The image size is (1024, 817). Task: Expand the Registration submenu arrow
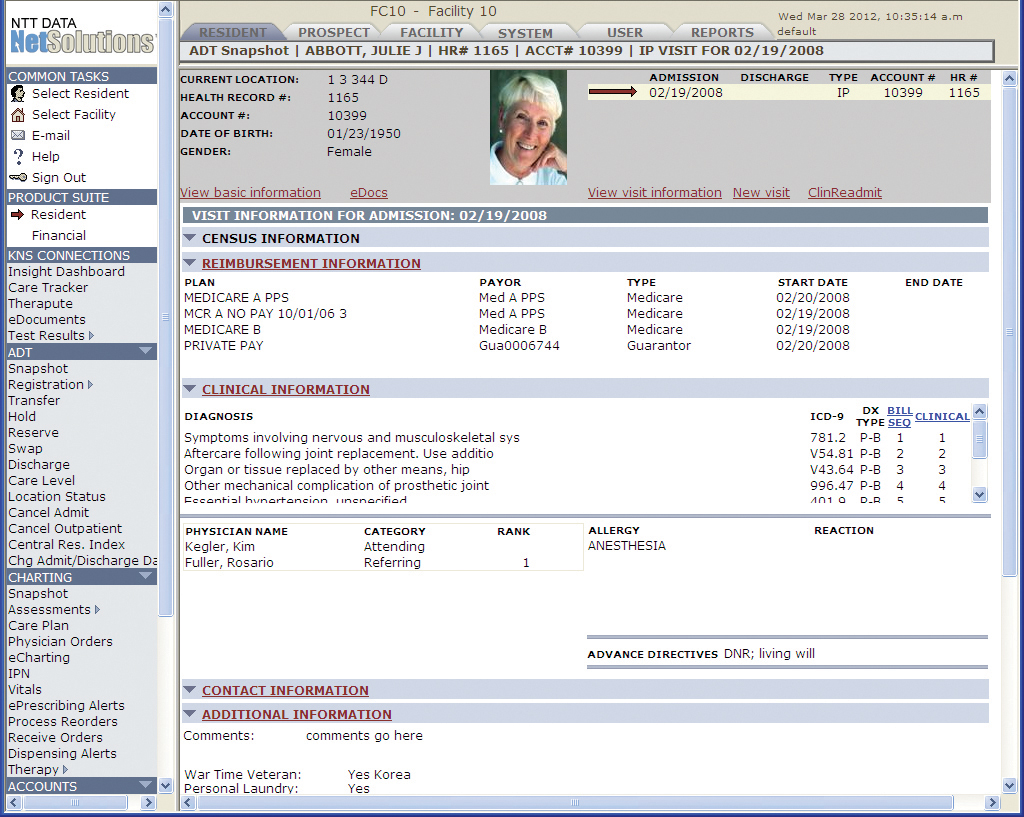[90, 385]
